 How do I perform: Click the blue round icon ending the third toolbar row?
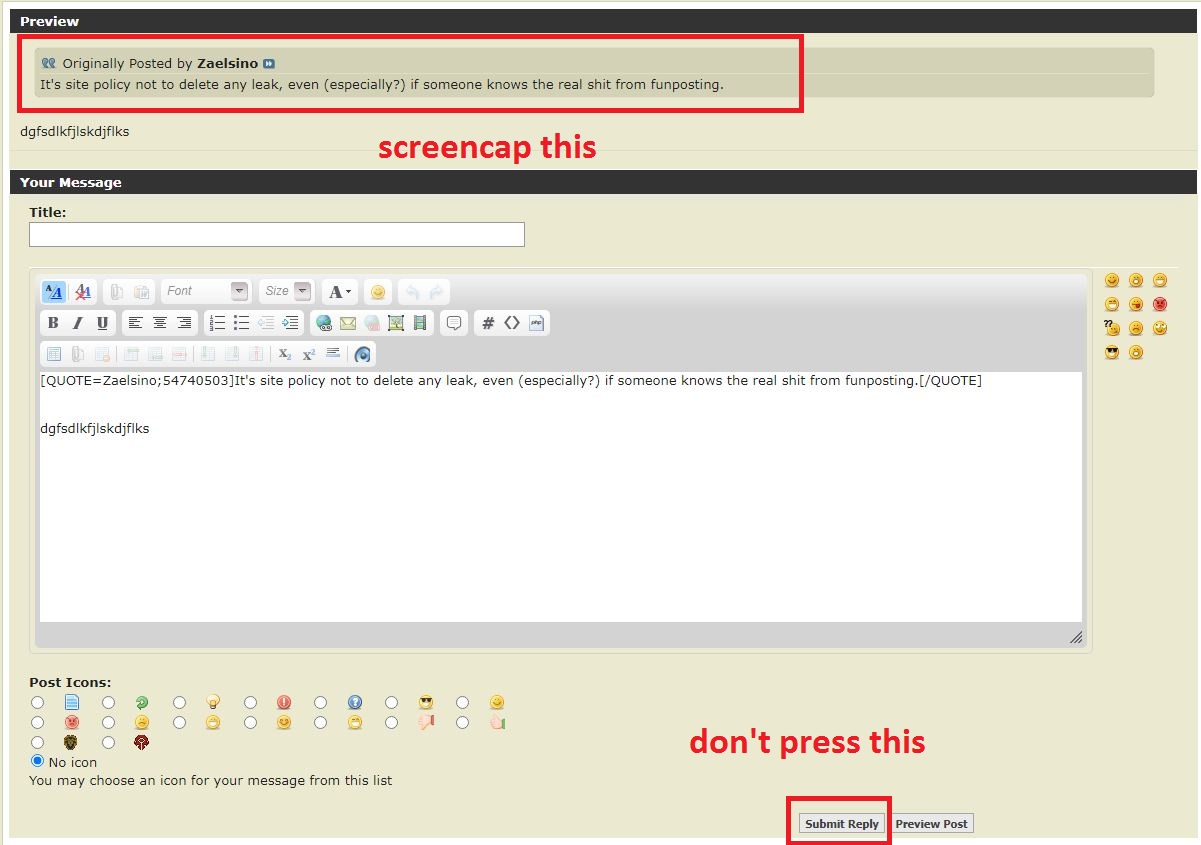363,354
